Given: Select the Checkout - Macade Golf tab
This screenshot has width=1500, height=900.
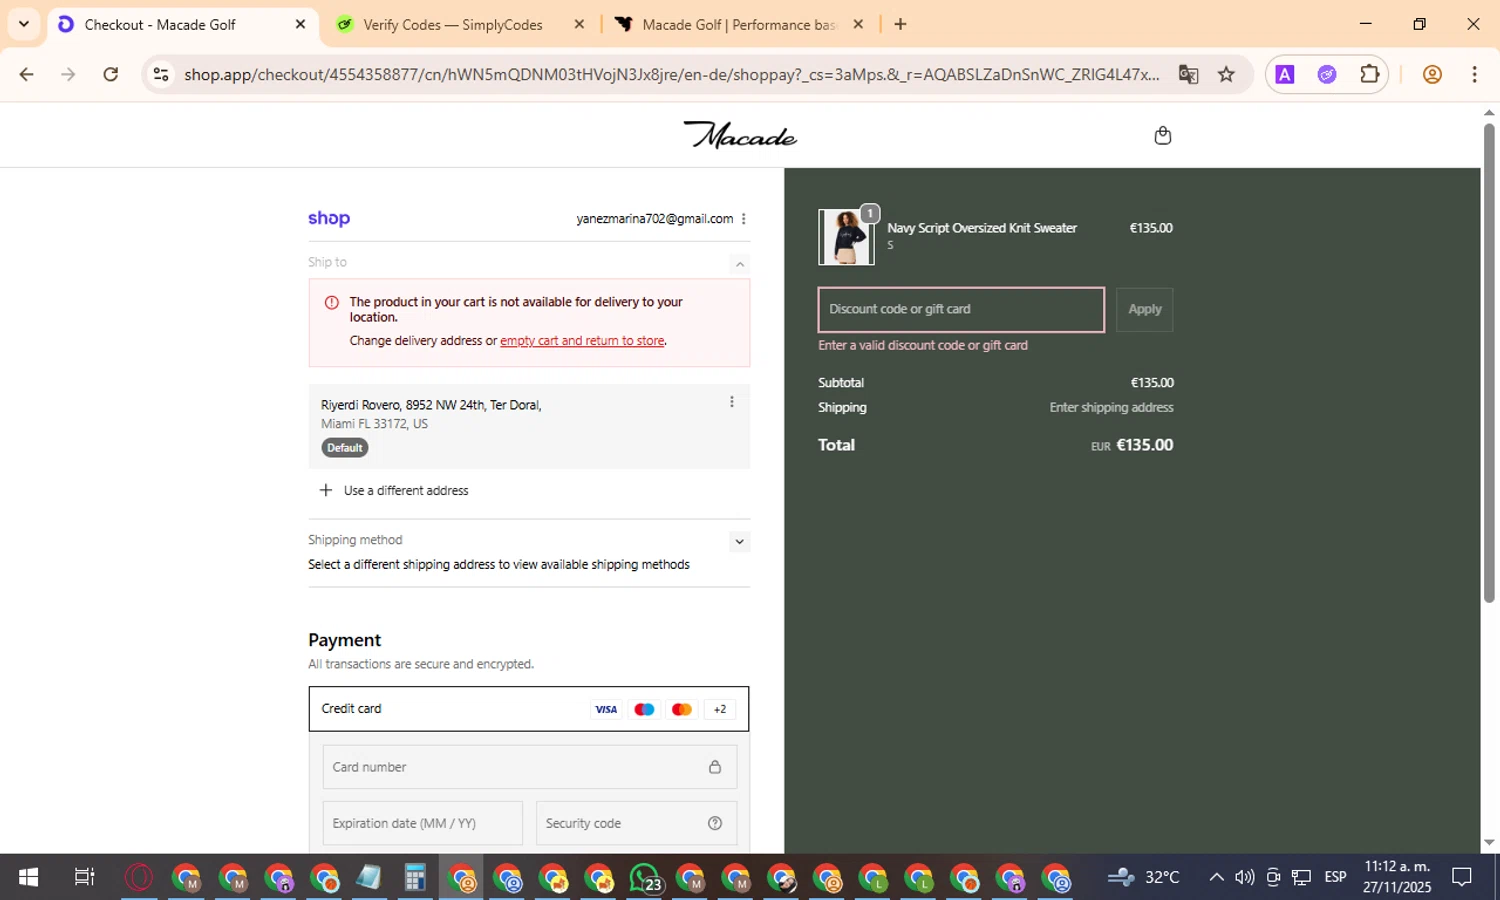Looking at the screenshot, I should [160, 25].
